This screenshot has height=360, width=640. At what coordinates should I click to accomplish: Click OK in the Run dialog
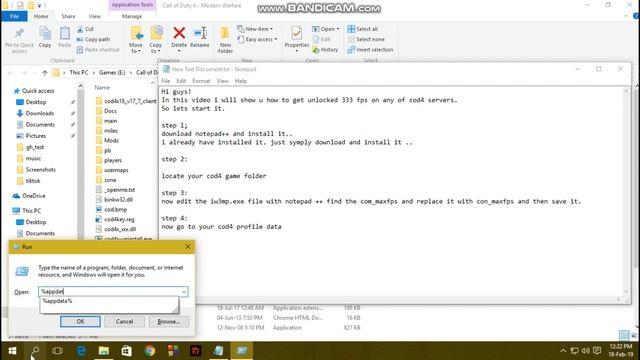80,322
